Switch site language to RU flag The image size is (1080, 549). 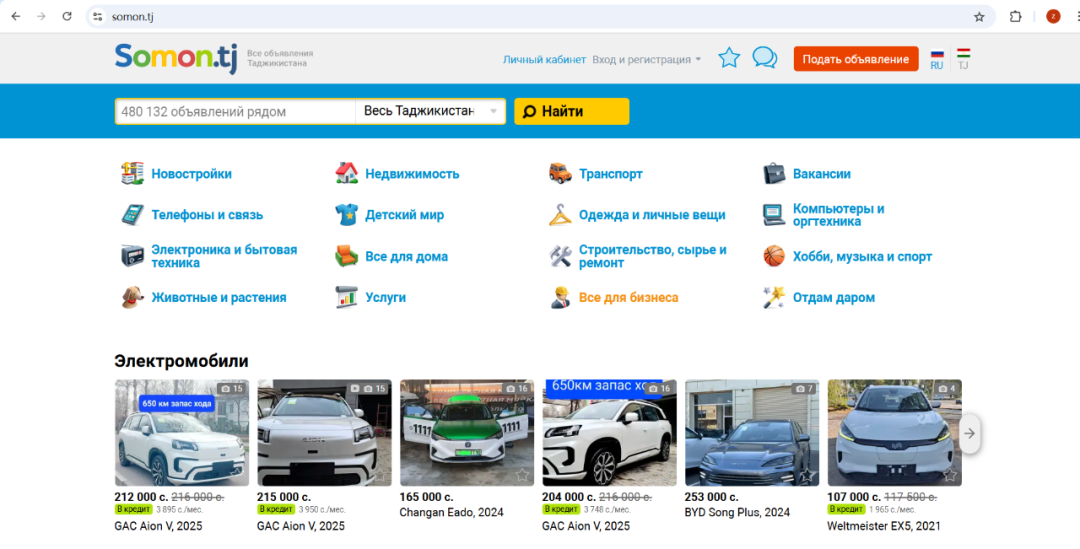point(937,58)
